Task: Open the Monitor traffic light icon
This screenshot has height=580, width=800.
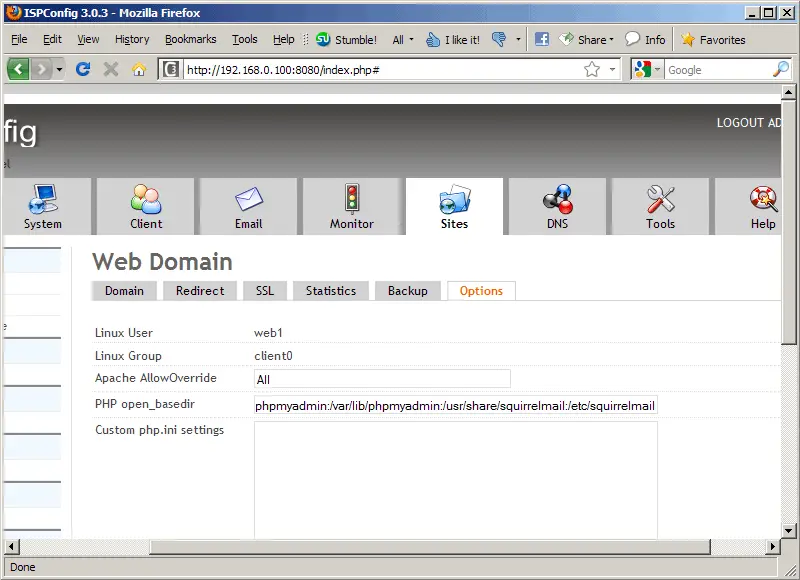Action: tap(352, 198)
